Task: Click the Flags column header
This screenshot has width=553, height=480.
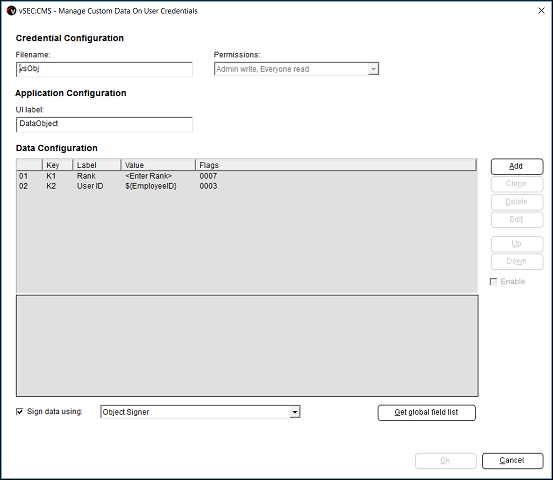Action: (x=335, y=165)
